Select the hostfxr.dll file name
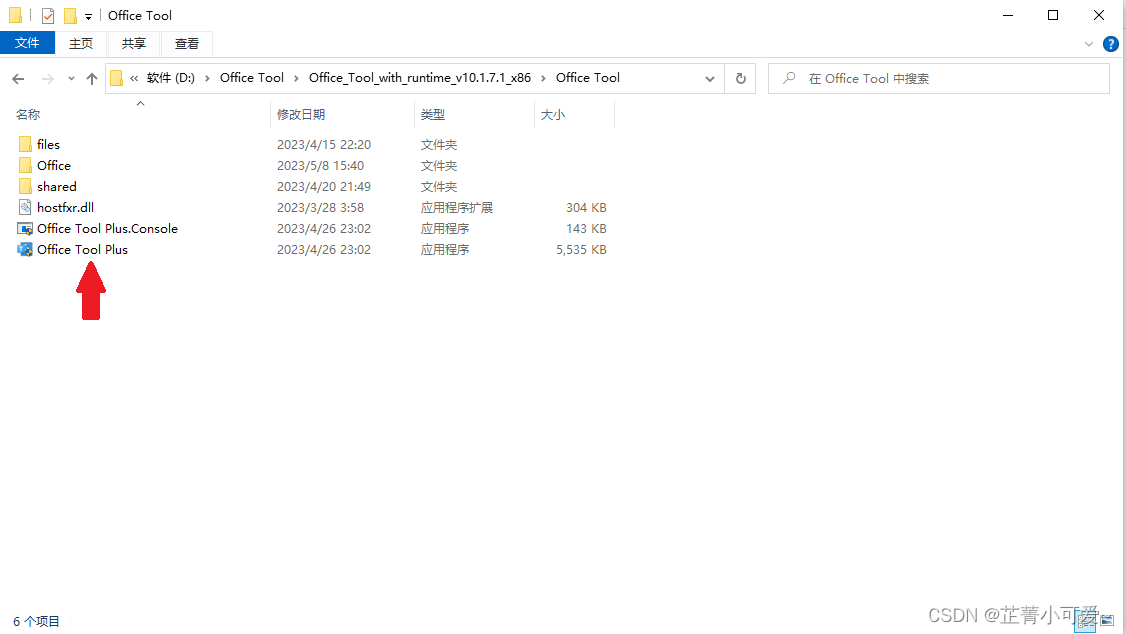This screenshot has height=634, width=1126. tap(65, 208)
